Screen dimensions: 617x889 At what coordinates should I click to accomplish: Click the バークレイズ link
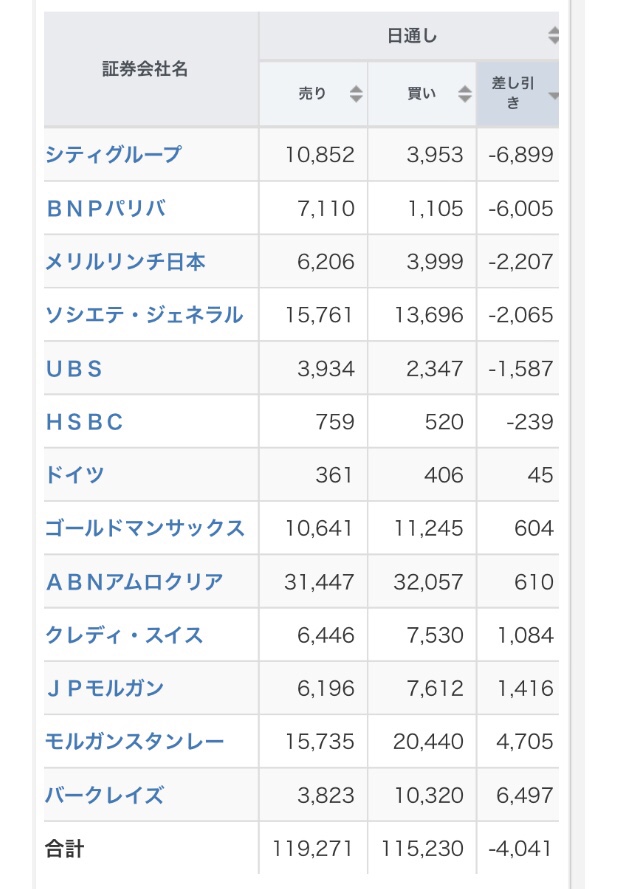click(104, 795)
